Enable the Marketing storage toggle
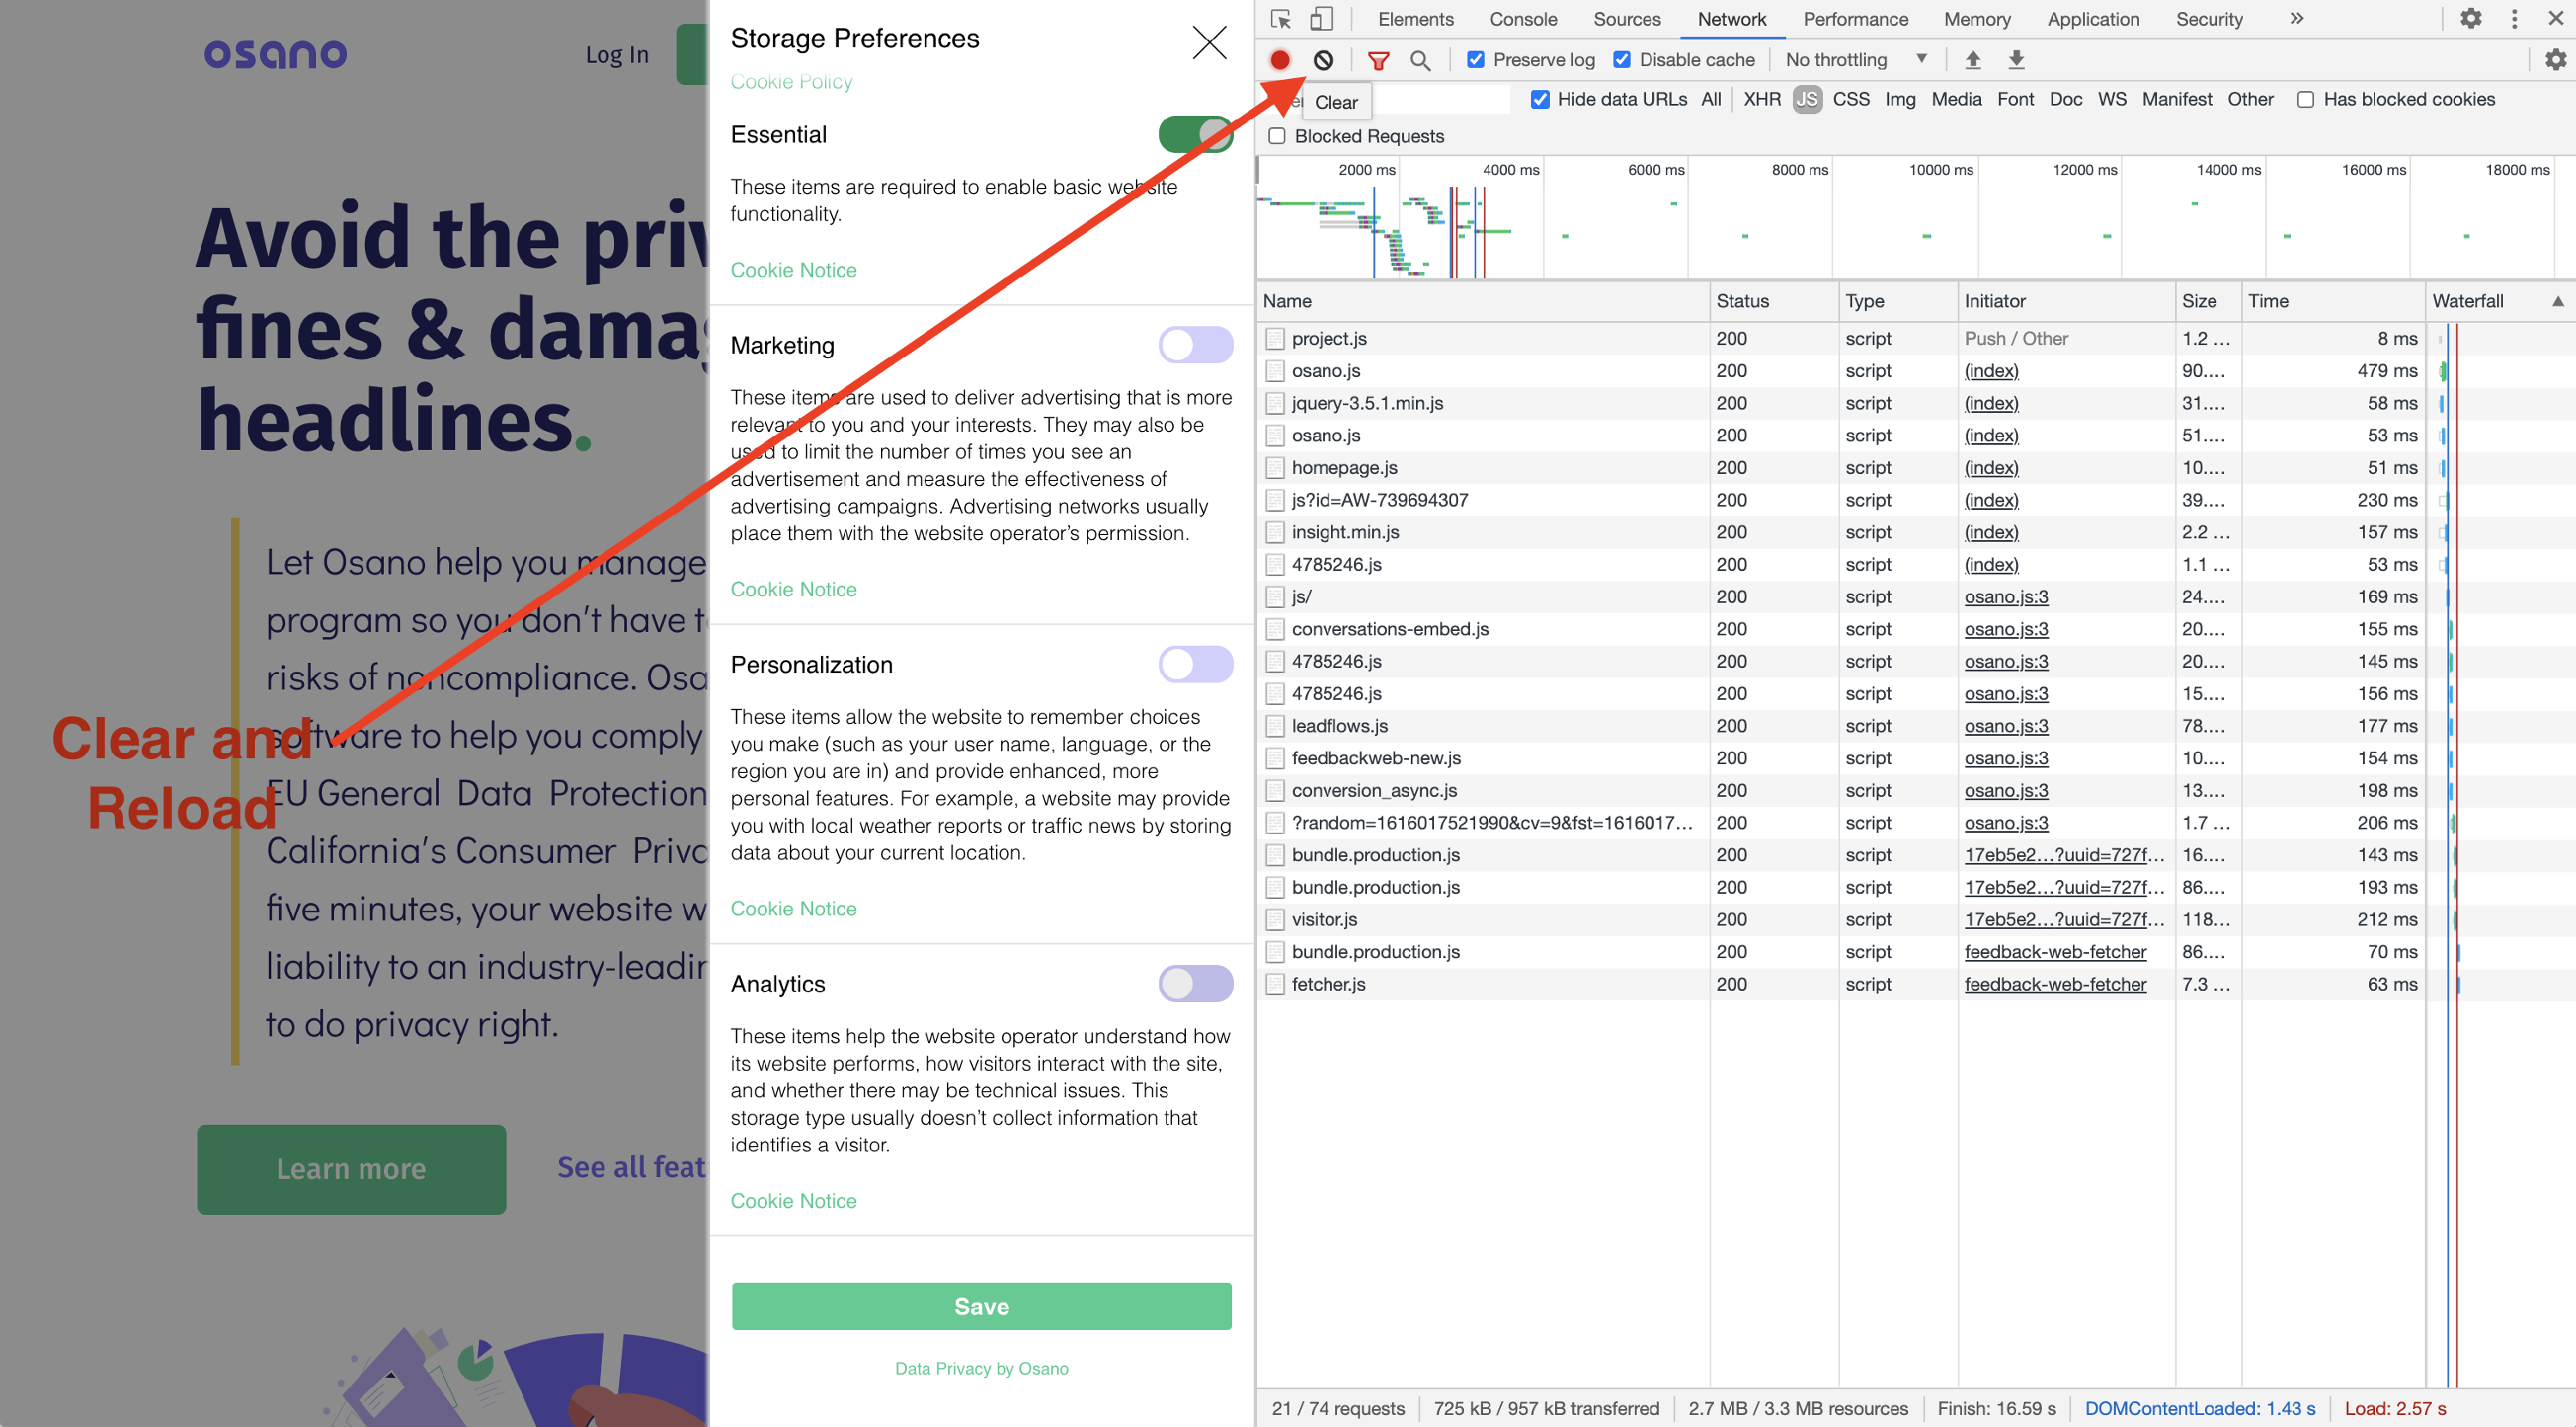Image resolution: width=2576 pixels, height=1427 pixels. pyautogui.click(x=1196, y=344)
